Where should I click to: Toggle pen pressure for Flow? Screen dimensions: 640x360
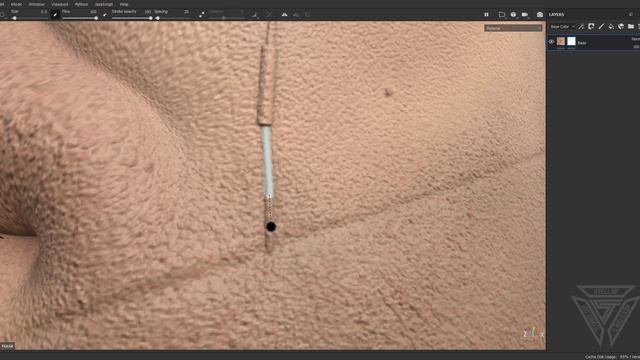[105, 15]
